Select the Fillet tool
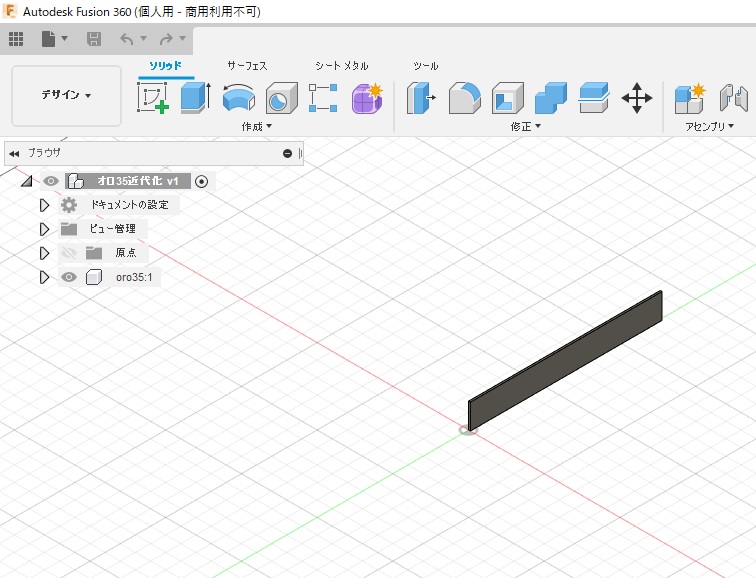756x578 pixels. pyautogui.click(x=464, y=98)
